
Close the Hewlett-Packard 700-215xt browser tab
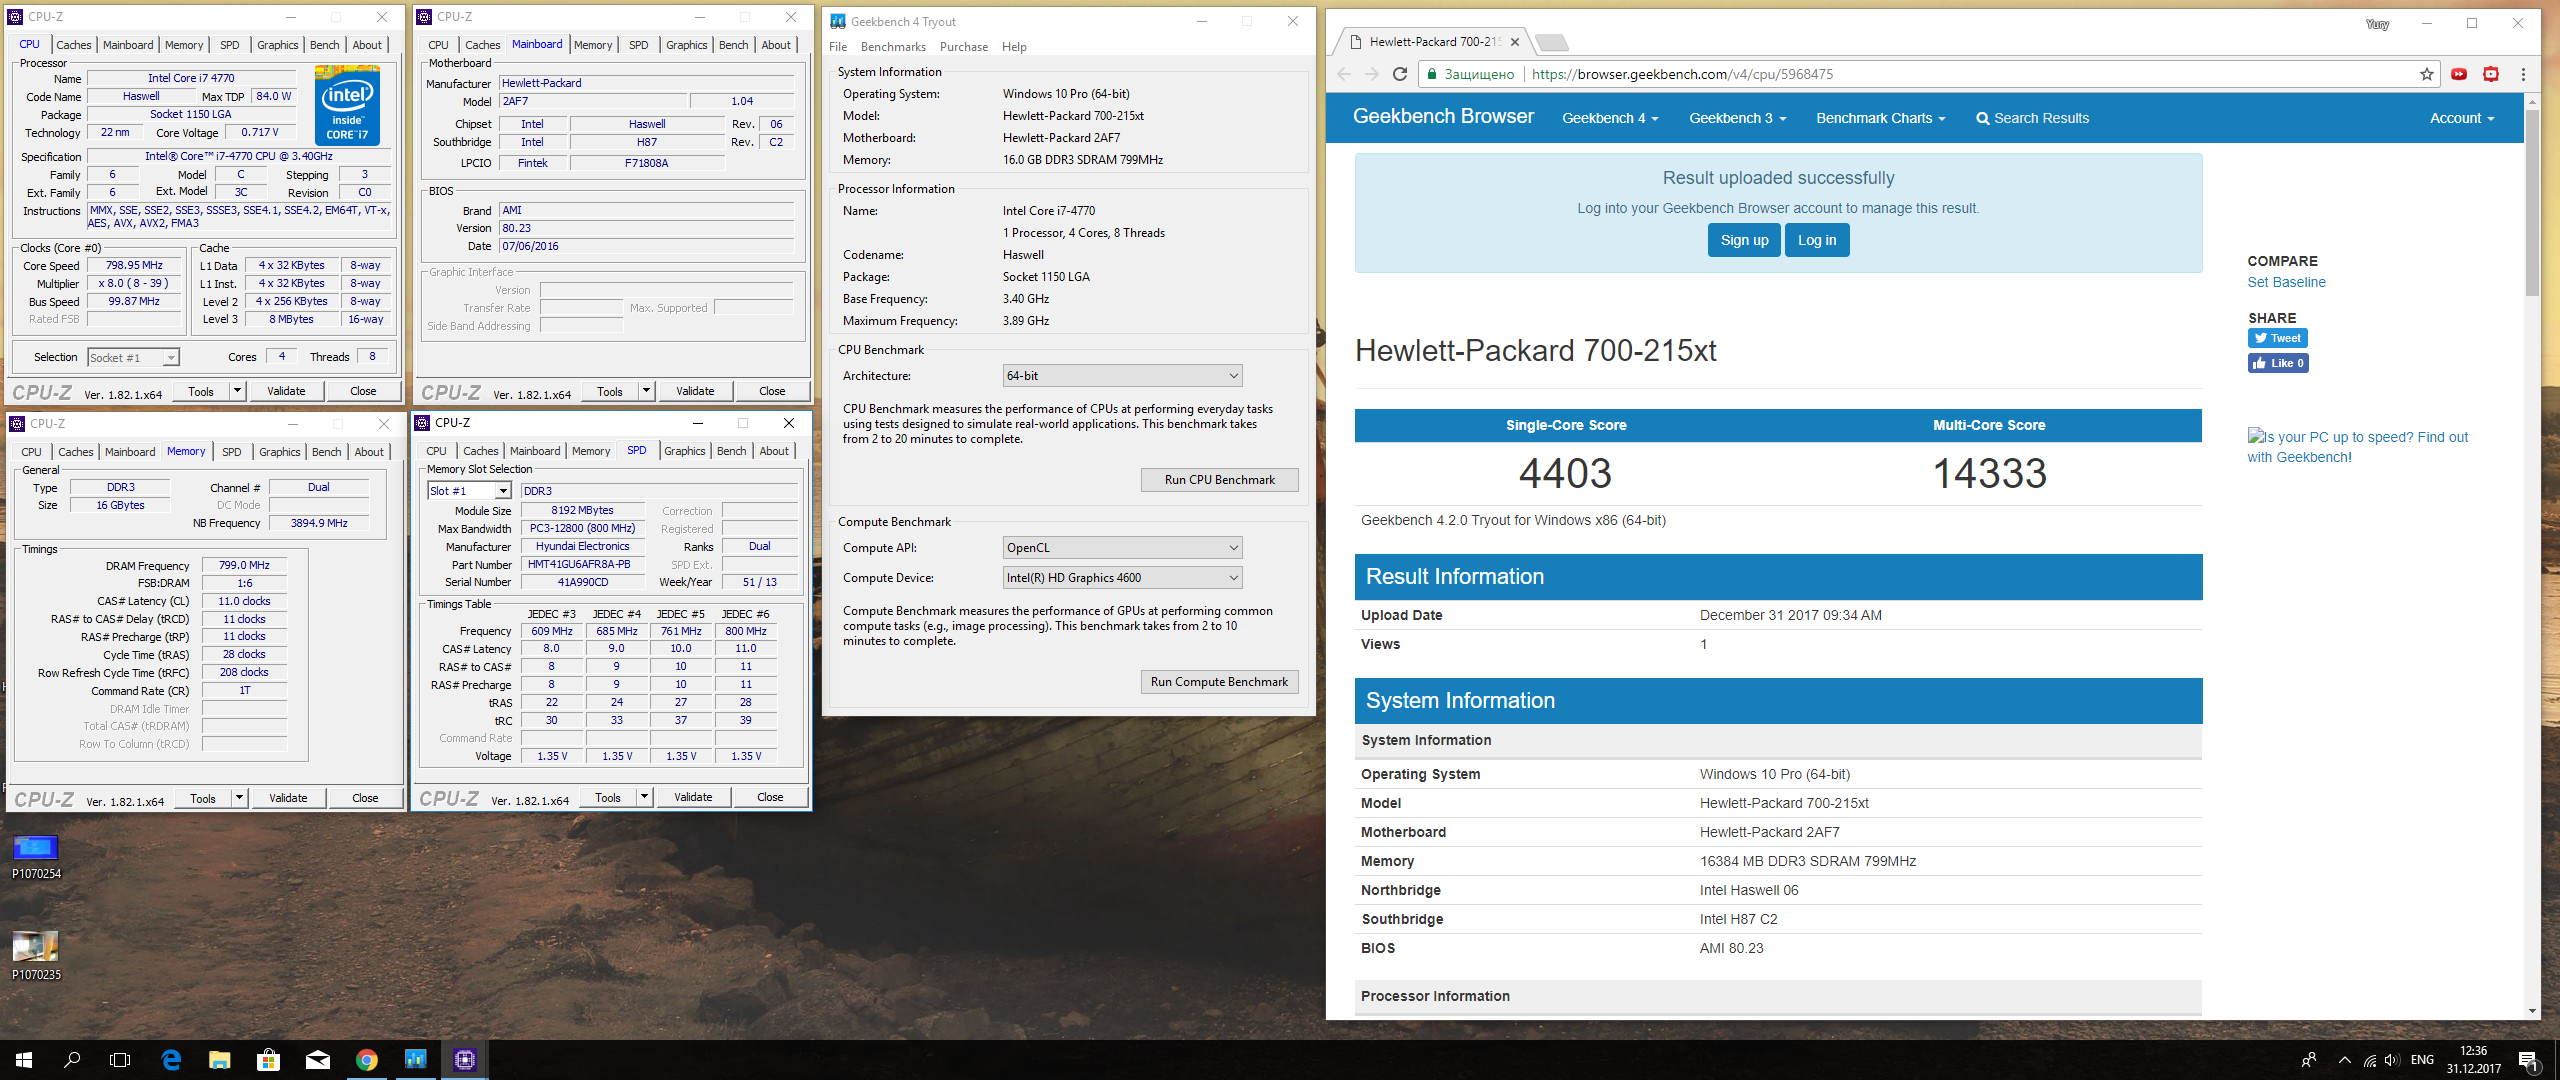[1515, 42]
